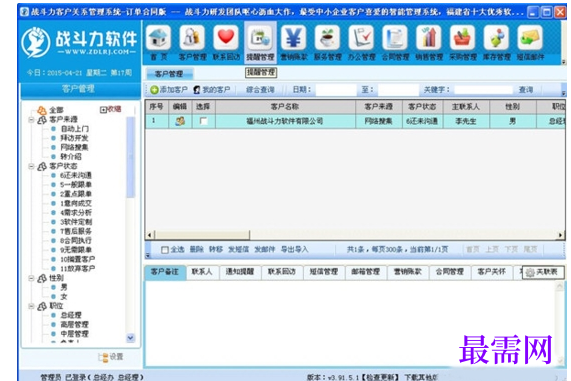Click the 收缩 collapse-all toggle
571x381 pixels.
[x=111, y=109]
